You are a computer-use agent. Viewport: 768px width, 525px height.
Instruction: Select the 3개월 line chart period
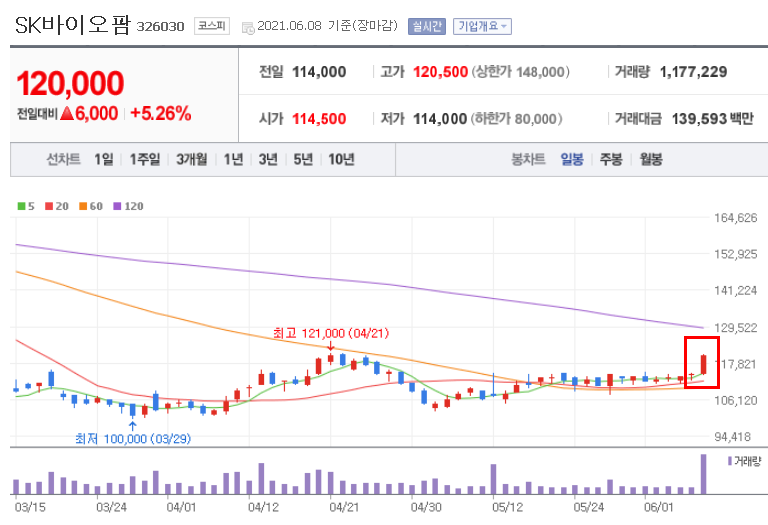click(x=192, y=159)
